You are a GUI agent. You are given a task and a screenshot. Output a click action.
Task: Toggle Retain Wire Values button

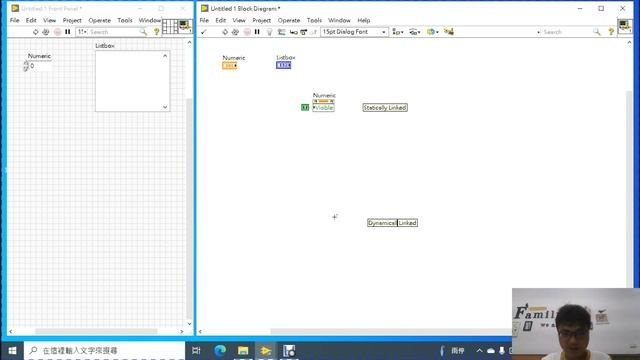pyautogui.click(x=282, y=32)
